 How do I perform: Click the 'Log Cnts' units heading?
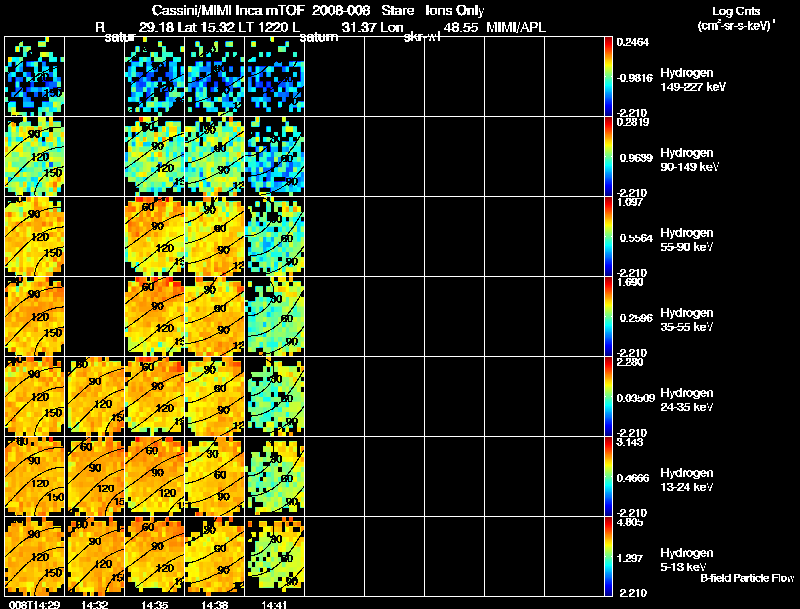(x=736, y=11)
